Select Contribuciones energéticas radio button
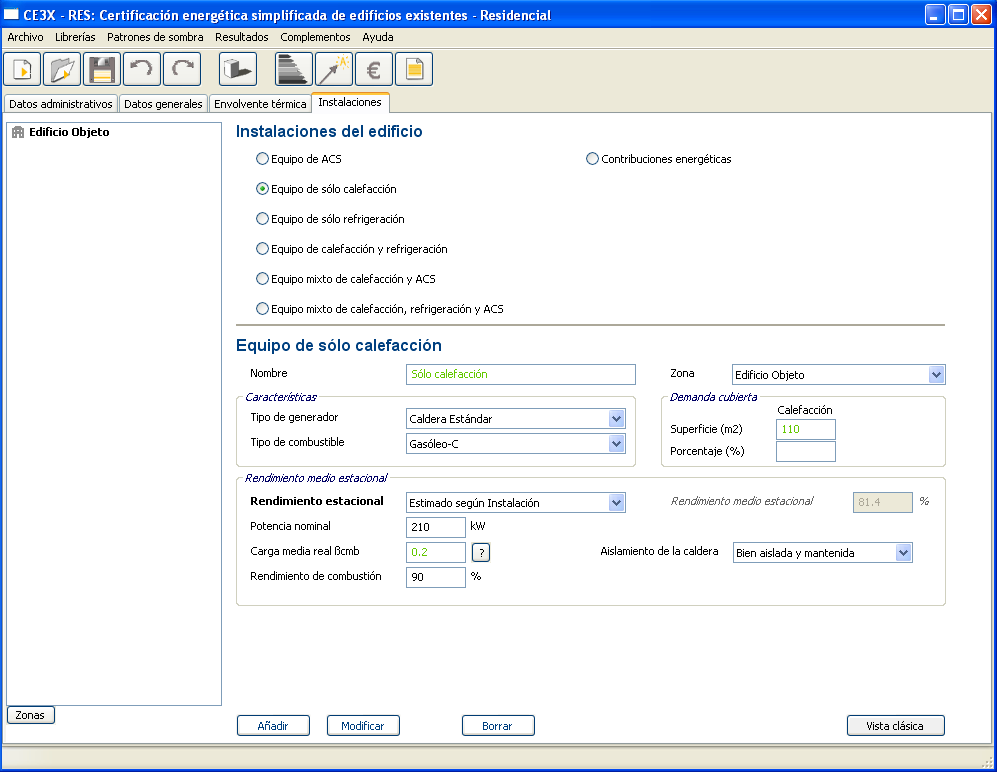 (x=593, y=159)
